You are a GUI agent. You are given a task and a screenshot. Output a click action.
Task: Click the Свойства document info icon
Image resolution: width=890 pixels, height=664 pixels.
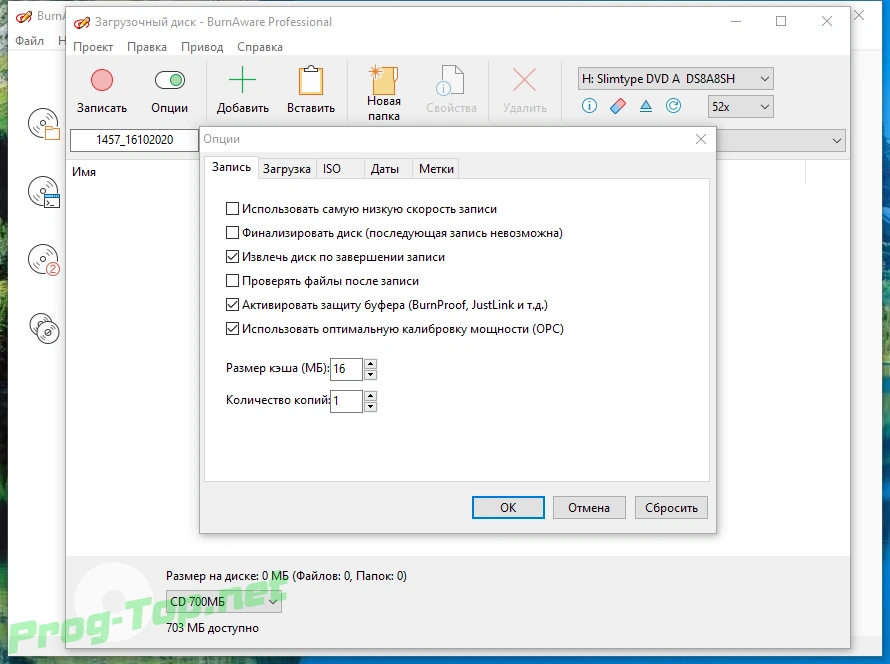(x=451, y=80)
